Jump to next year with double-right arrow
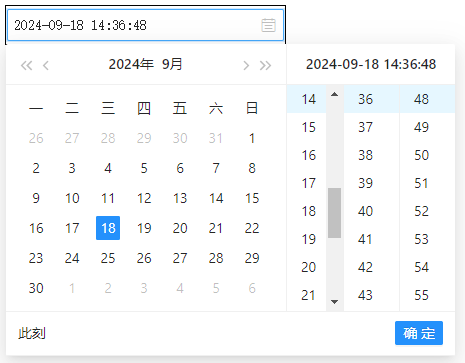Screen dimensions: 465x363 pos(265,65)
